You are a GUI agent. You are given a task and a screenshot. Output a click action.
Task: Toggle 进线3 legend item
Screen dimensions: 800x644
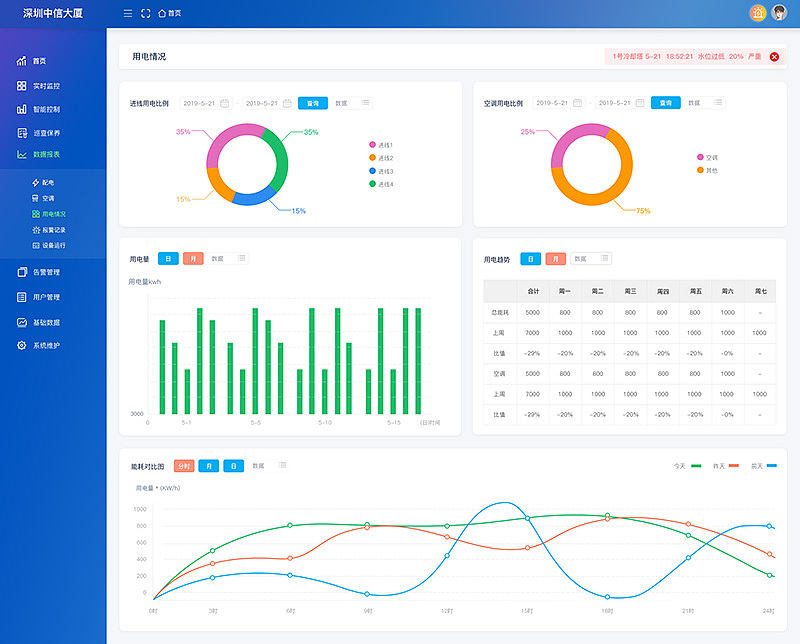tap(381, 171)
